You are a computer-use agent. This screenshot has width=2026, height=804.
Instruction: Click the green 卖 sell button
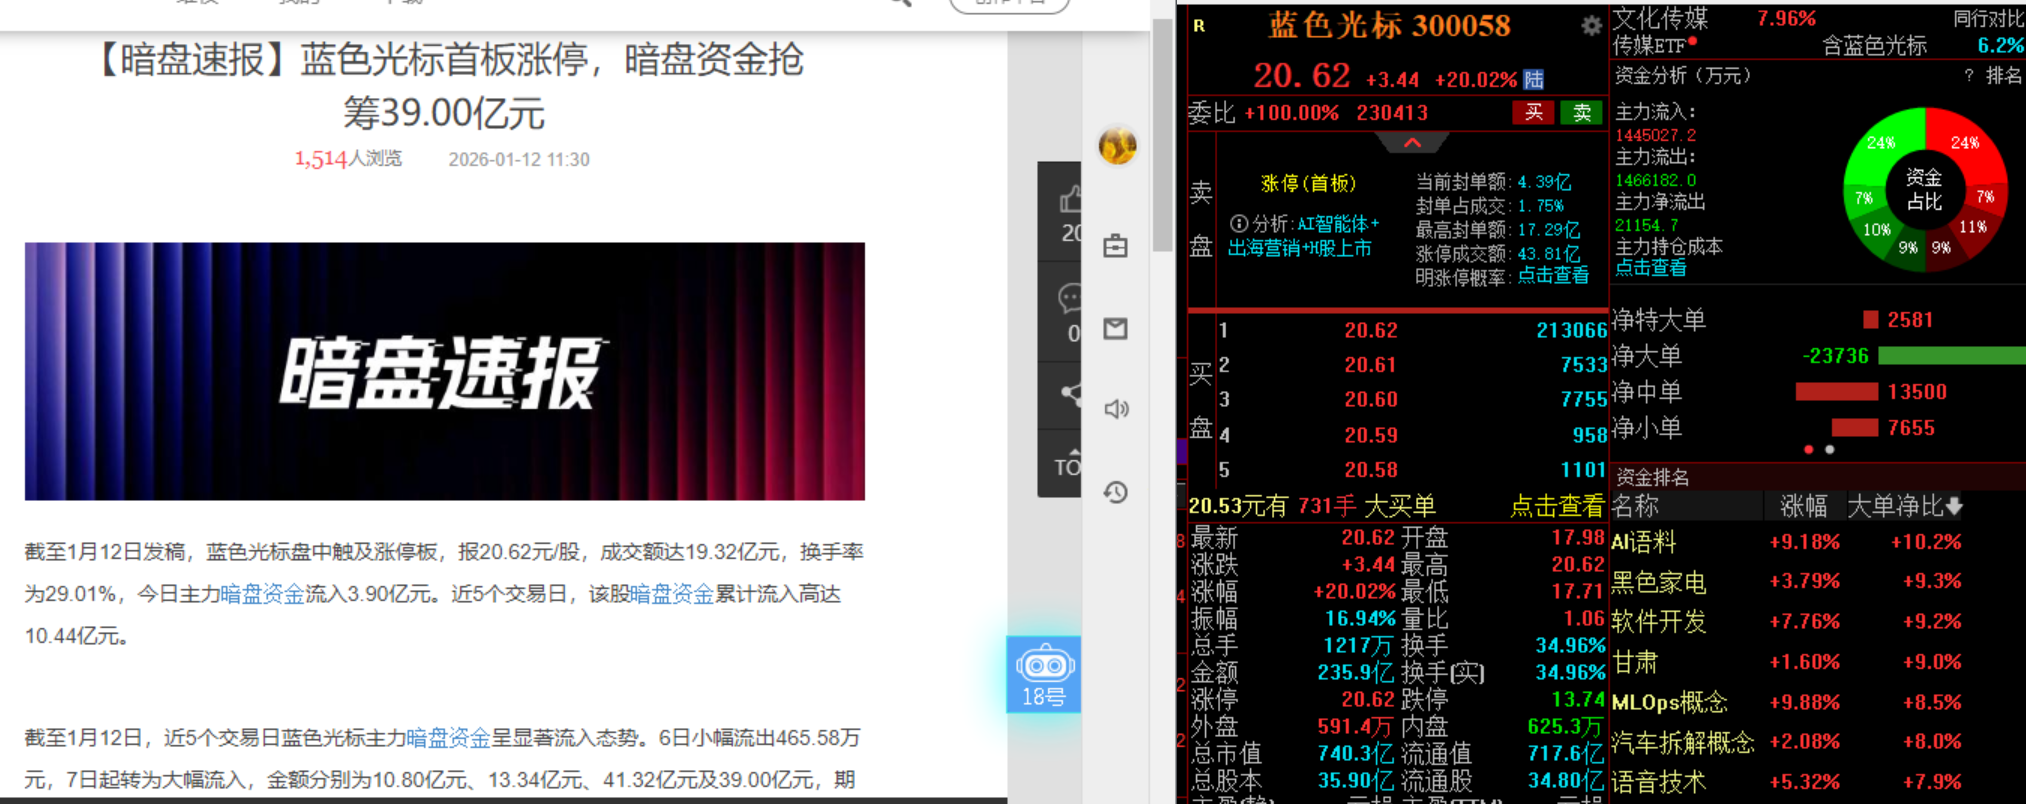click(1582, 113)
